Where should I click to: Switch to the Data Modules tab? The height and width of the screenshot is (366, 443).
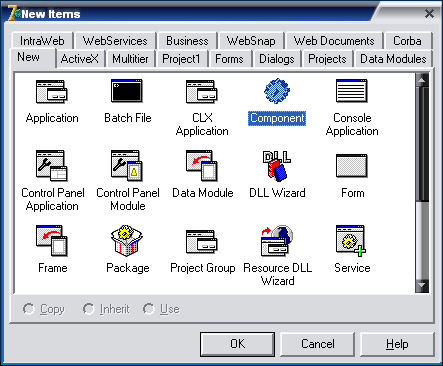coord(393,59)
